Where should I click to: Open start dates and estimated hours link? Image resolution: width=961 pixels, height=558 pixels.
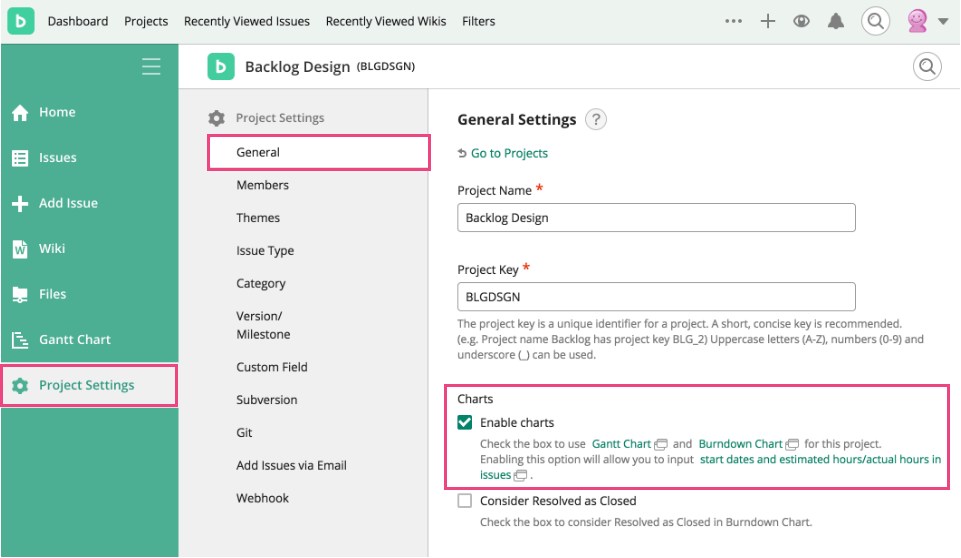(711, 467)
